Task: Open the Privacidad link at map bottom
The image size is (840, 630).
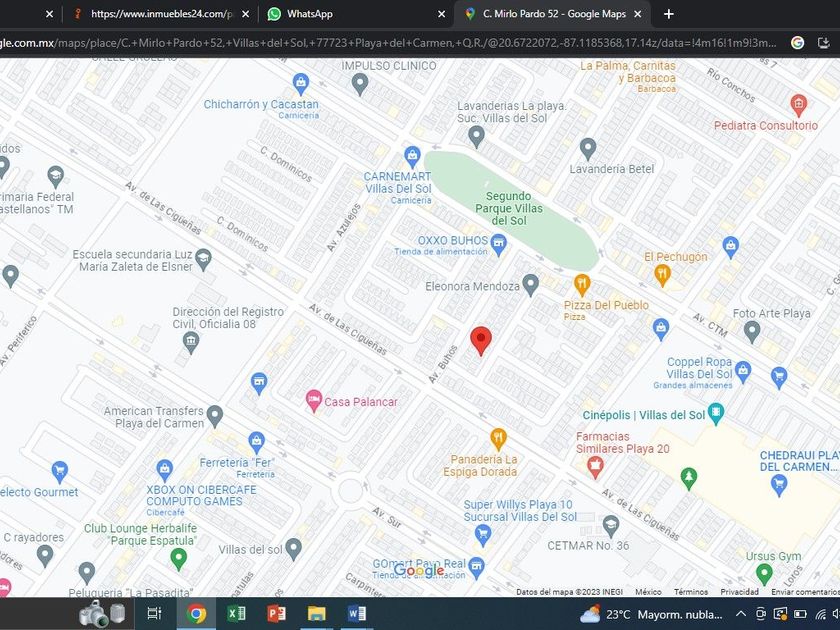Action: [x=739, y=592]
